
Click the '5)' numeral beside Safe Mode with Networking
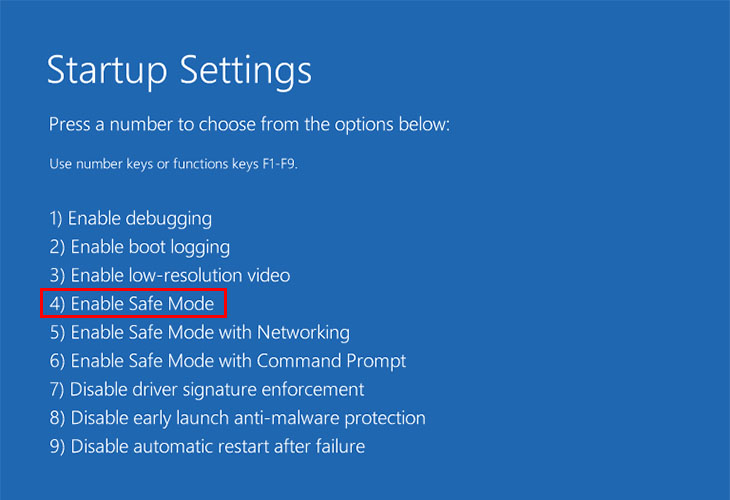click(57, 333)
